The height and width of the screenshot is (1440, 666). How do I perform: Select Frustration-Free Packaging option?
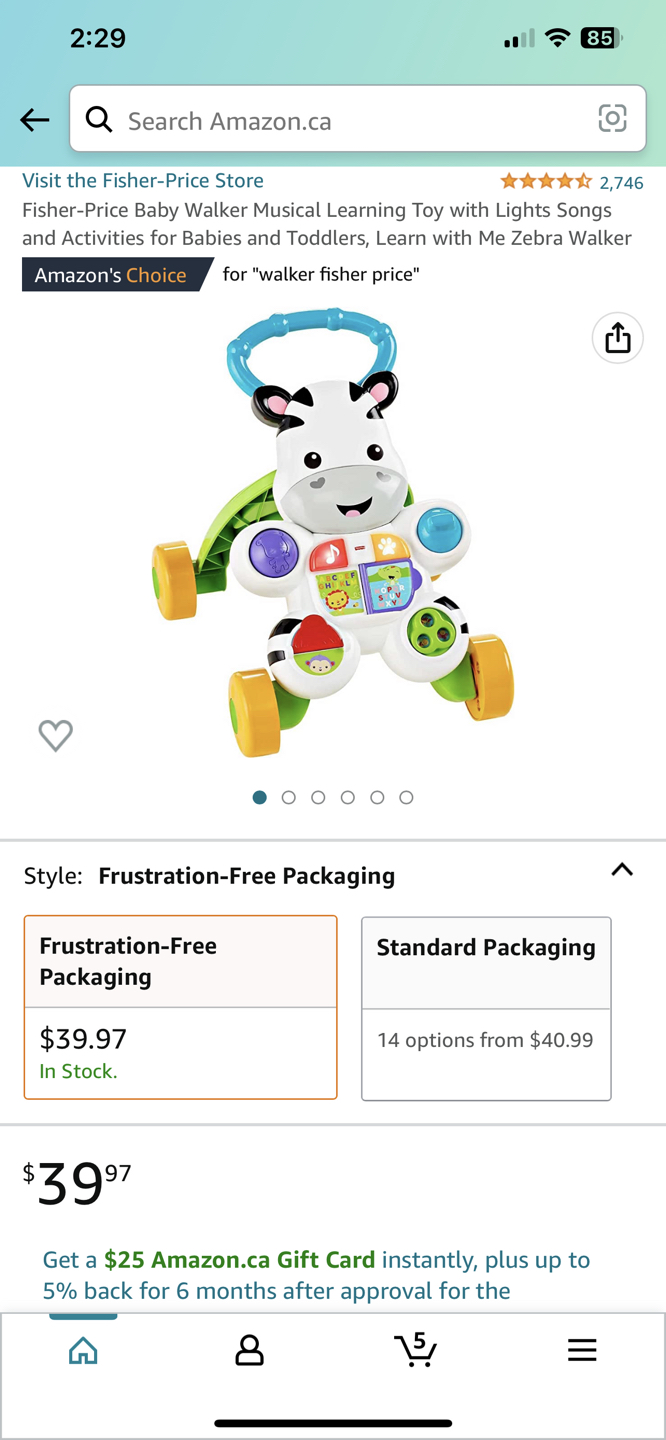click(x=180, y=1007)
